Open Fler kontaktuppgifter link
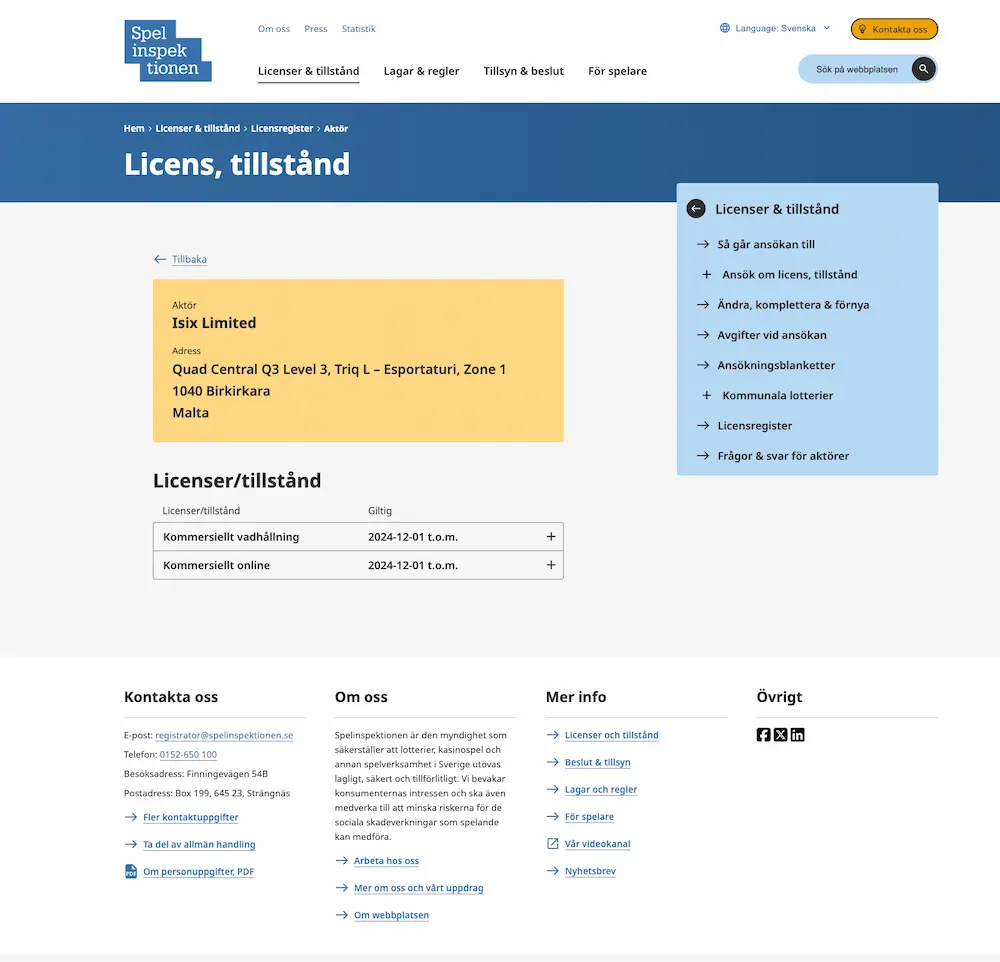Image resolution: width=1000 pixels, height=962 pixels. [x=191, y=817]
